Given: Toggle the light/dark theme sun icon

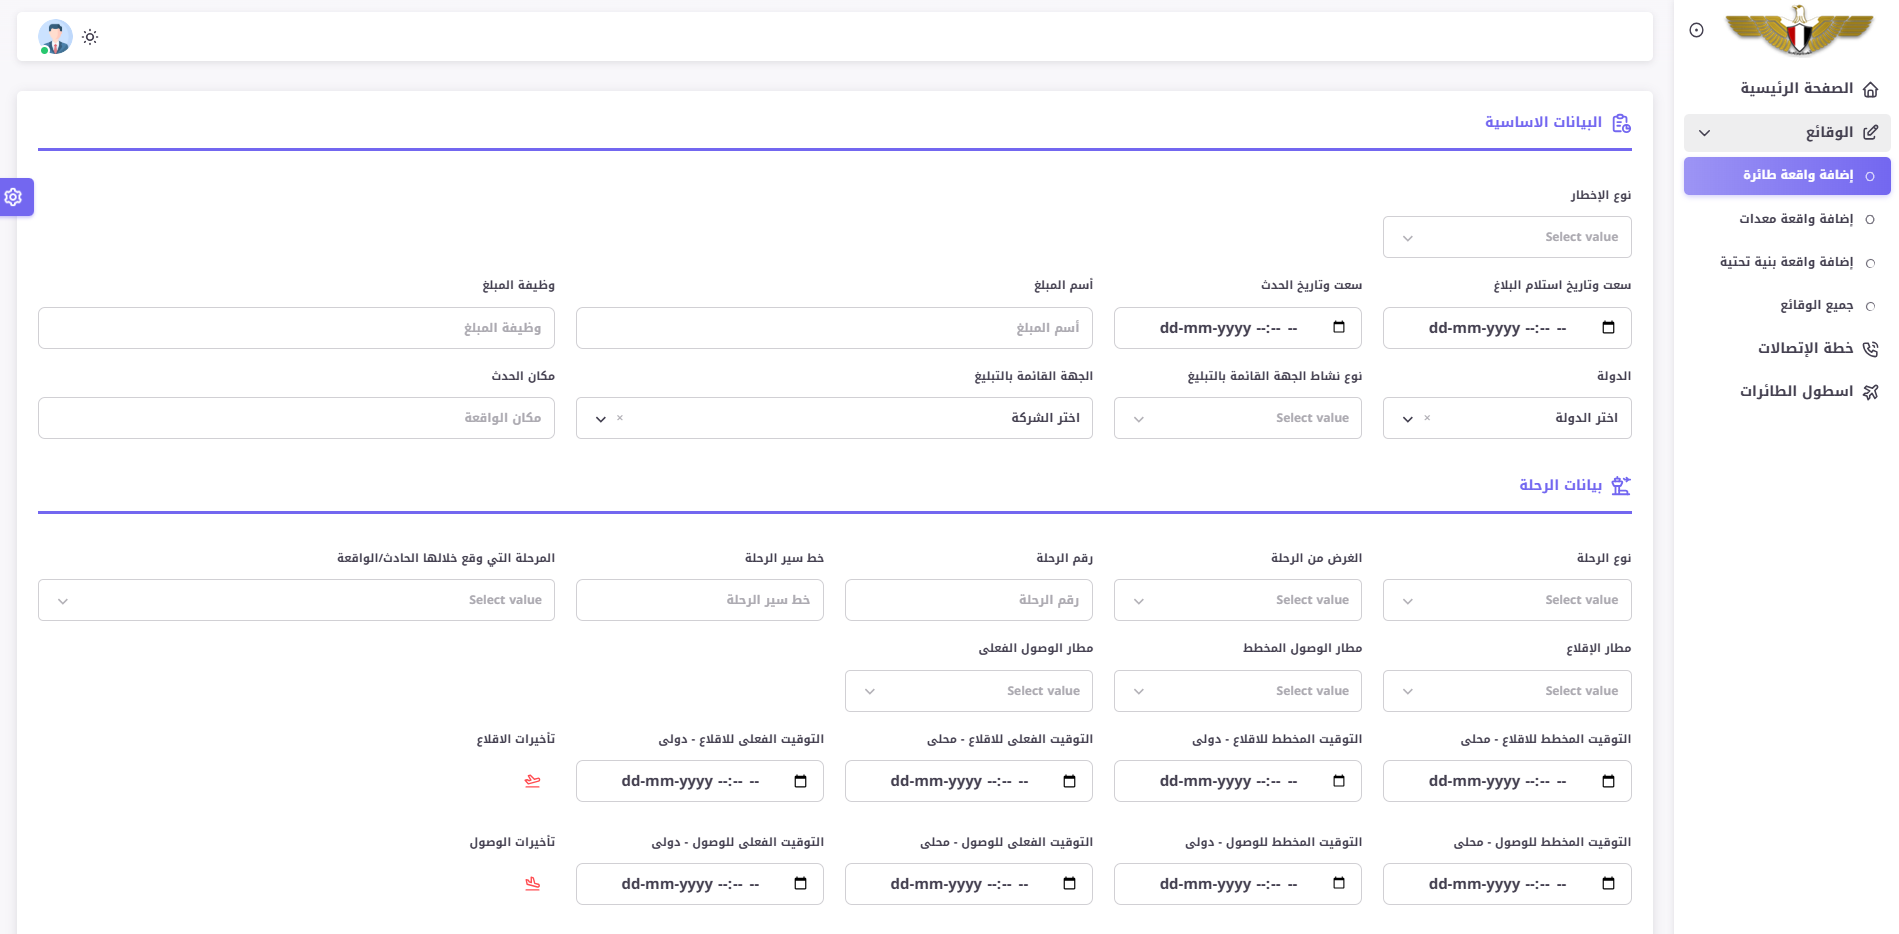Looking at the screenshot, I should (90, 37).
